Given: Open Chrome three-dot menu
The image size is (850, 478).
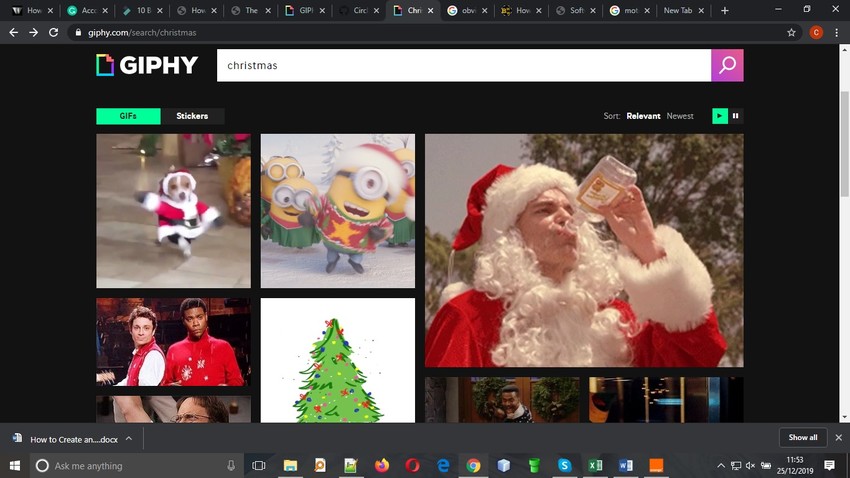Looking at the screenshot, I should click(836, 33).
